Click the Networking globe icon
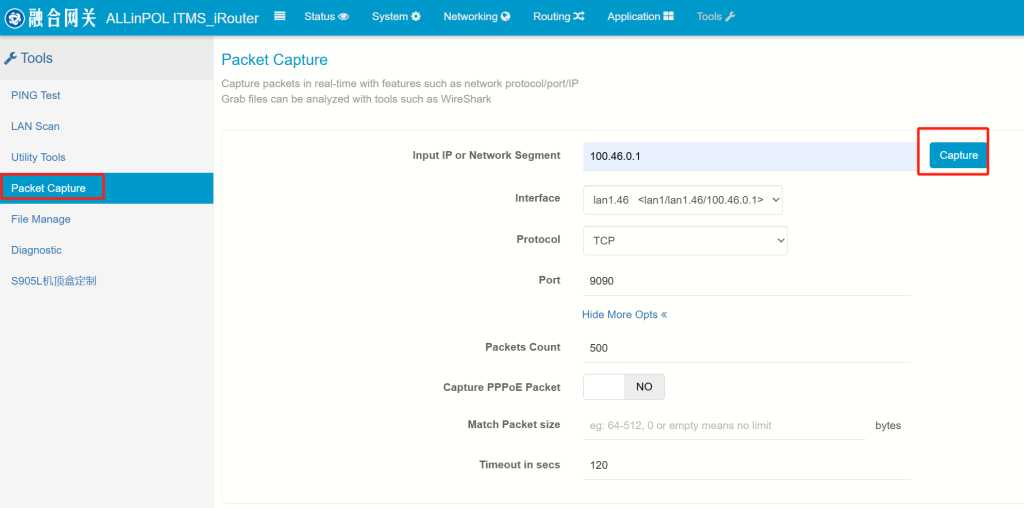Viewport: 1024px width, 508px height. click(505, 17)
